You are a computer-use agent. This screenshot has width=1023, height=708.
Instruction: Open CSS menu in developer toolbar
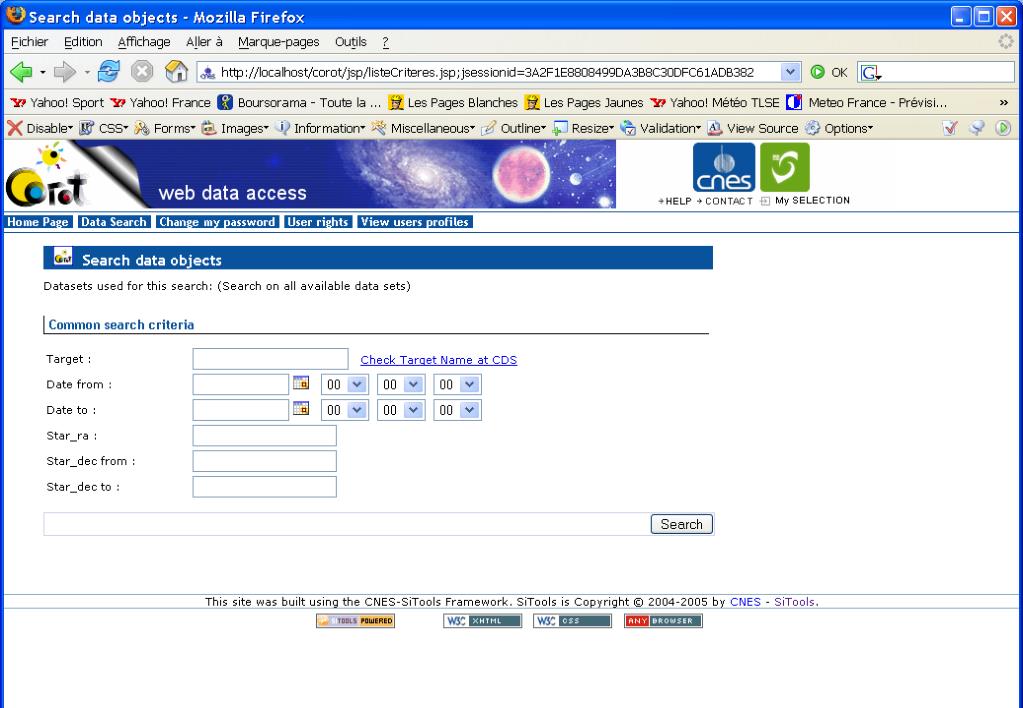click(x=104, y=128)
